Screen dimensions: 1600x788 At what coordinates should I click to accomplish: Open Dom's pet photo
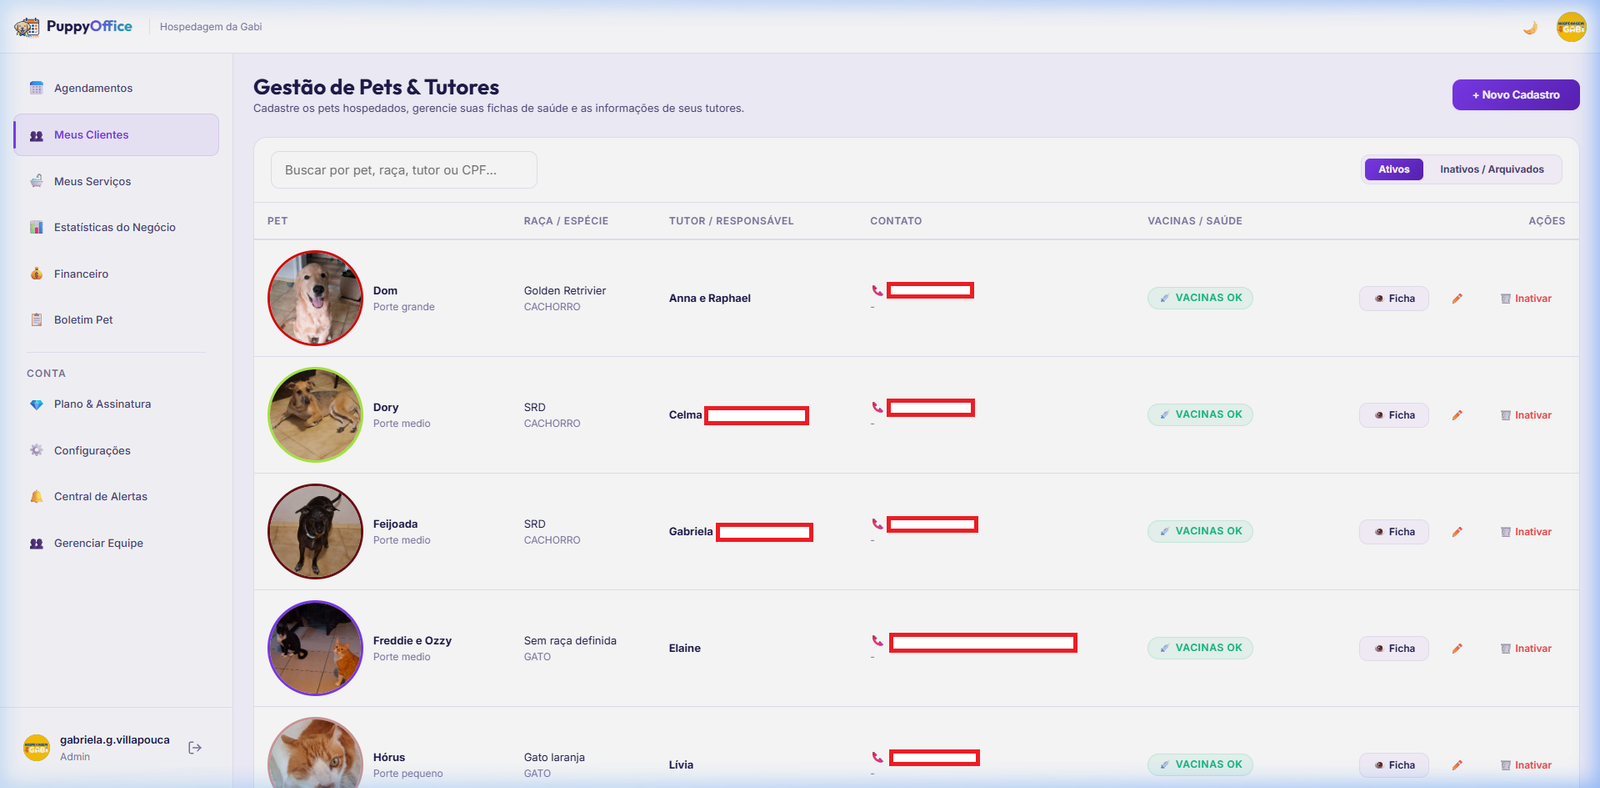tap(315, 298)
